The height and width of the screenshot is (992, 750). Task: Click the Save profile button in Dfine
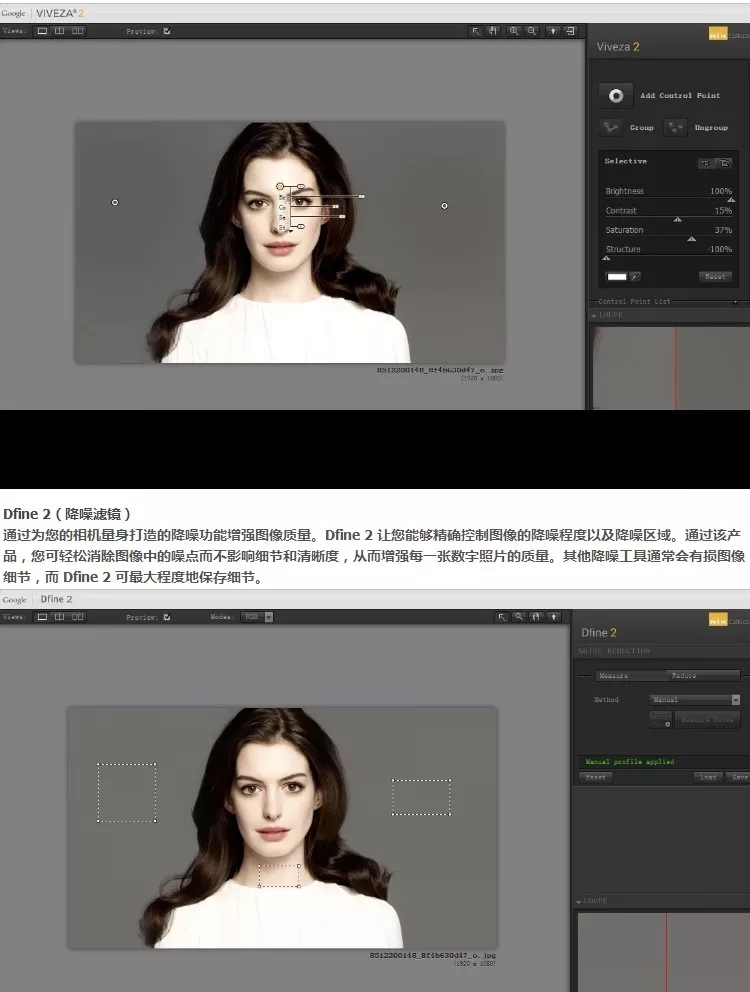[738, 777]
